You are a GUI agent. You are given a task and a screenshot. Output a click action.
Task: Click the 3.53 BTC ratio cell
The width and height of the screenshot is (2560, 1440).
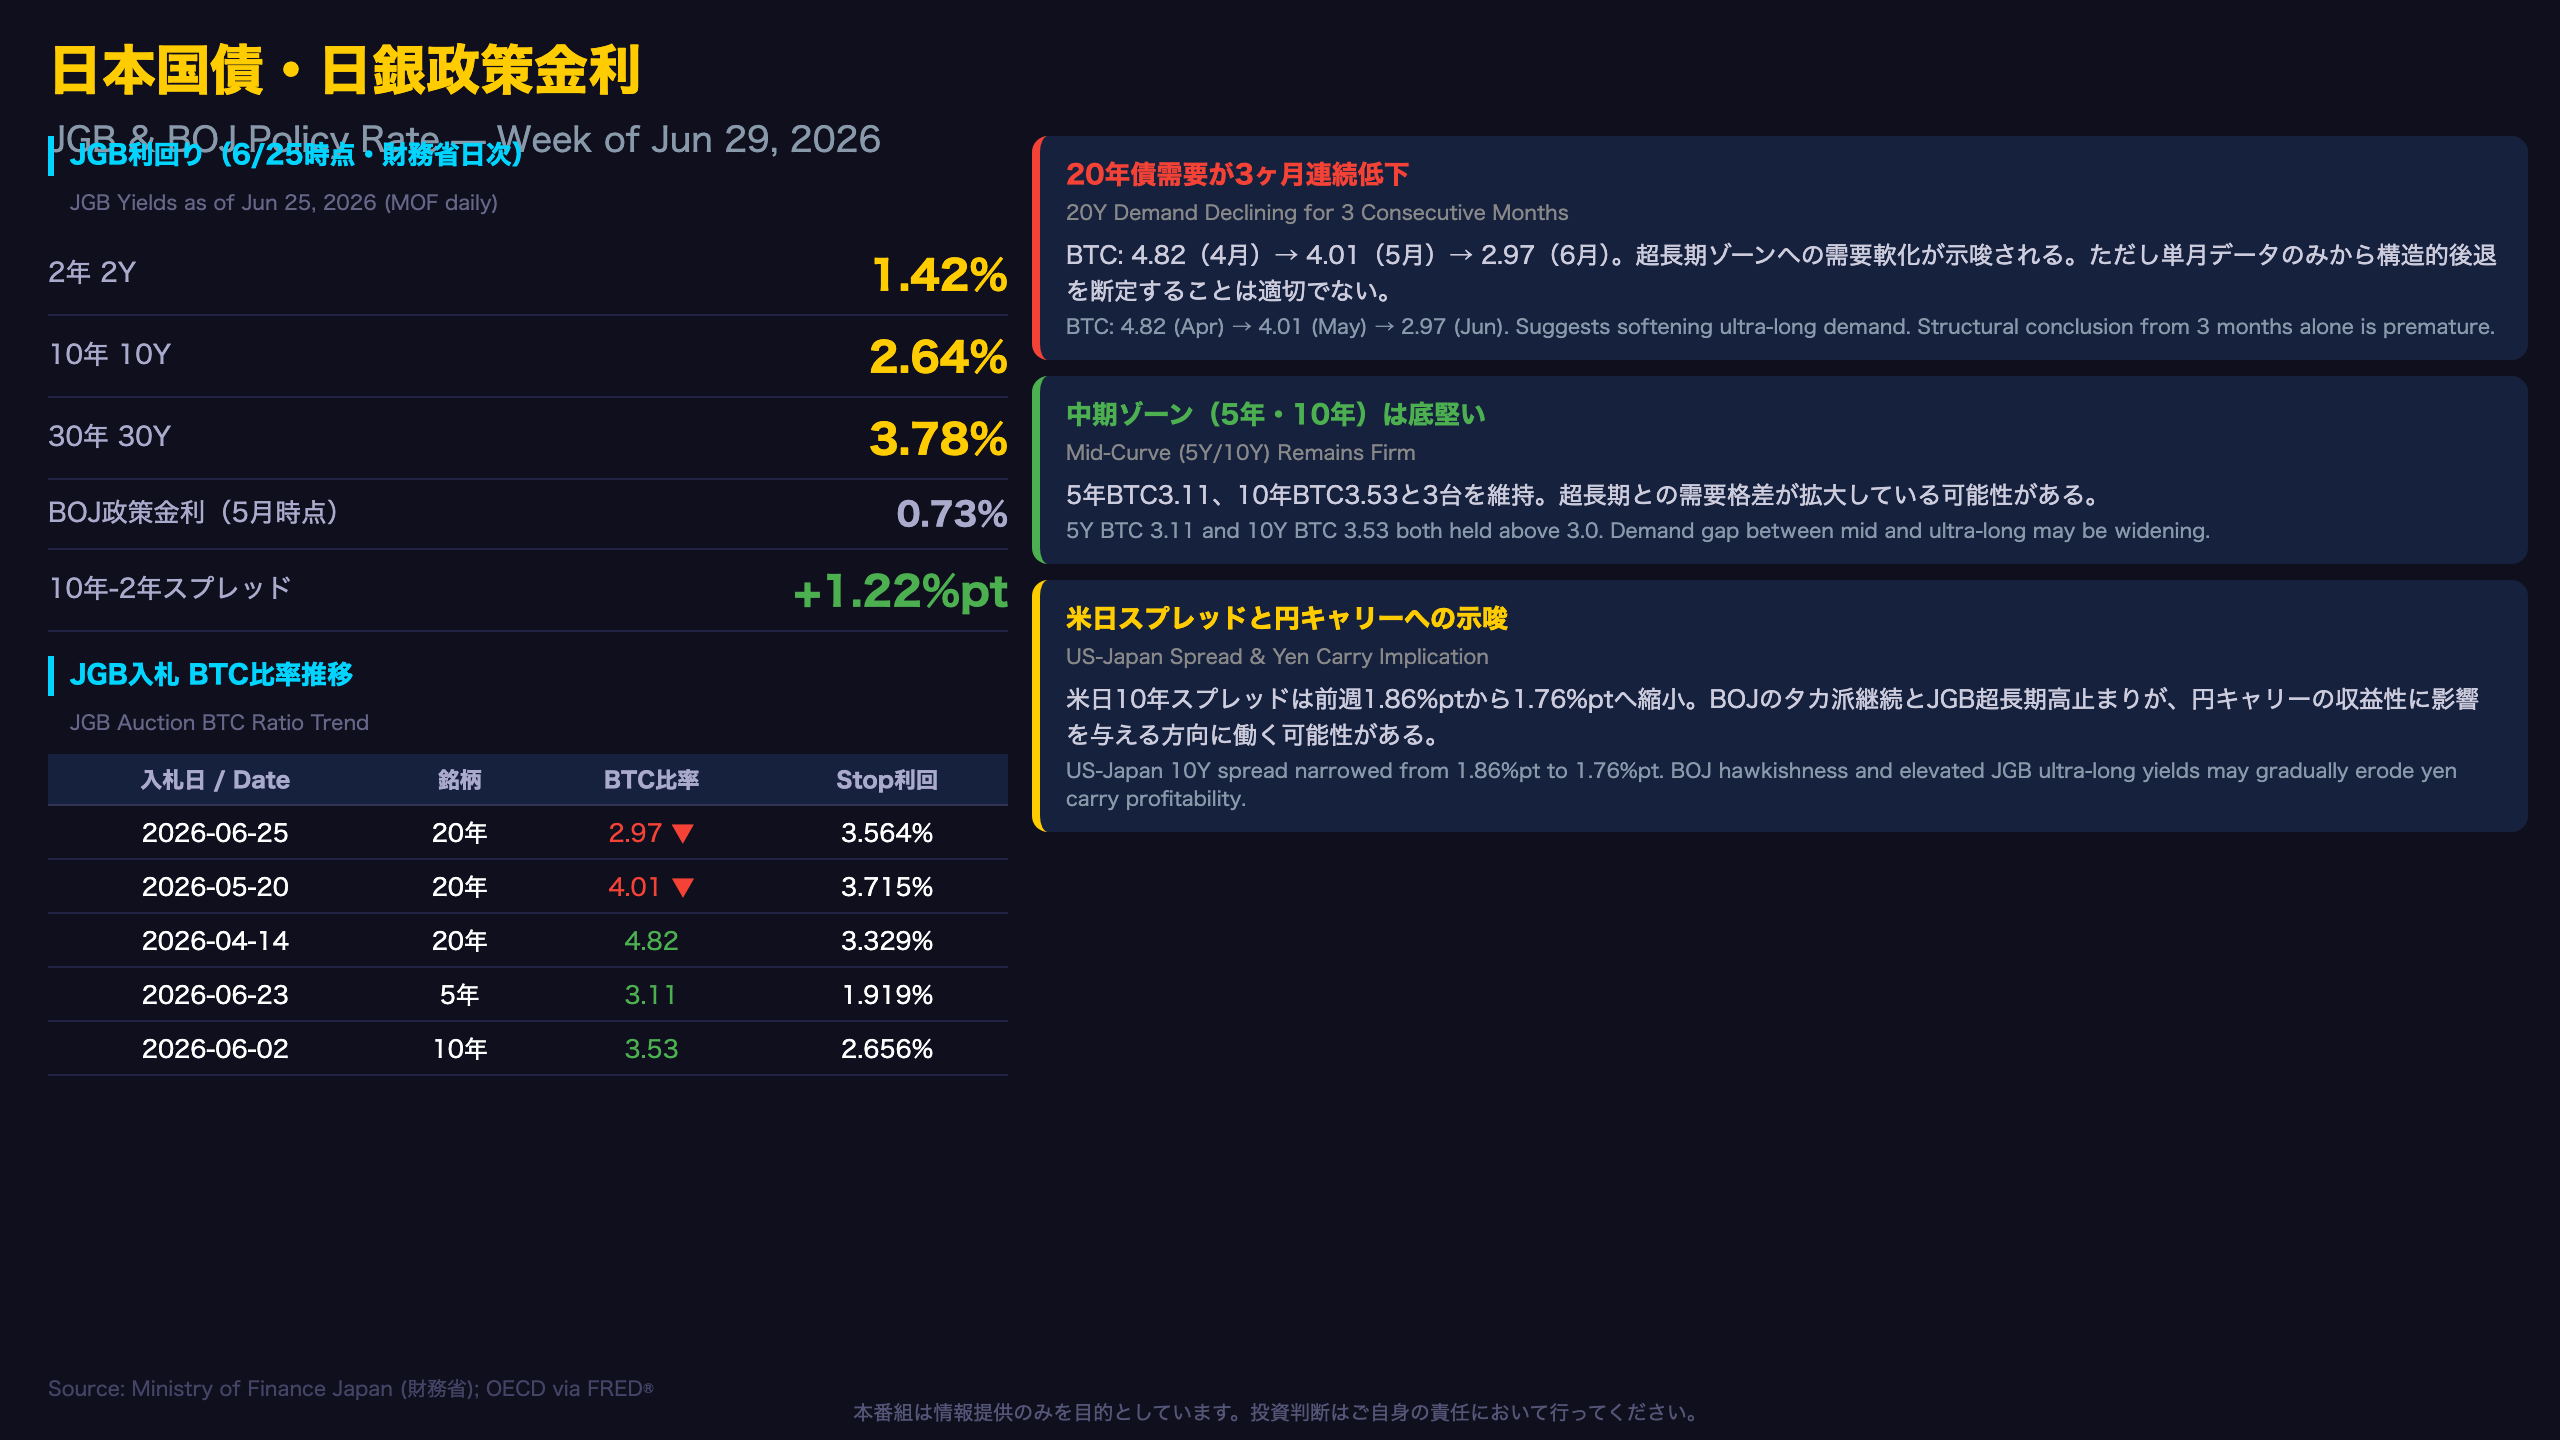tap(651, 1049)
